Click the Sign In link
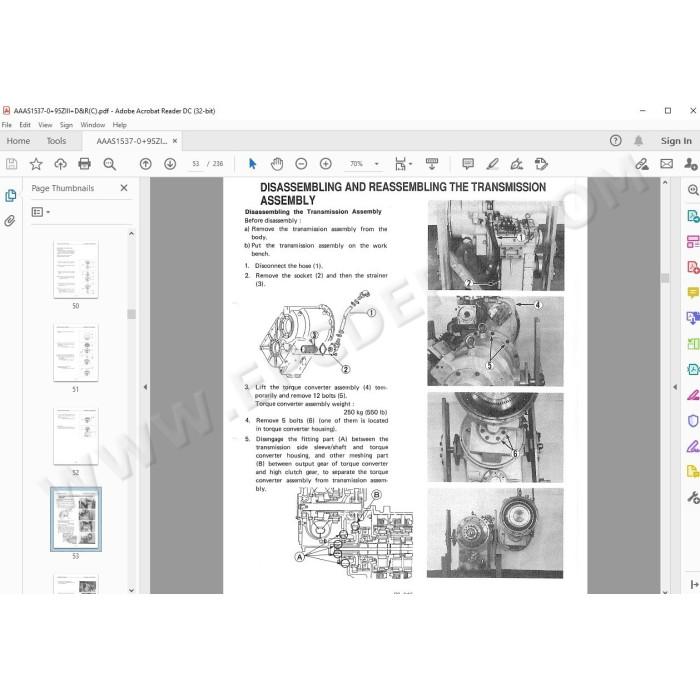 [x=676, y=141]
